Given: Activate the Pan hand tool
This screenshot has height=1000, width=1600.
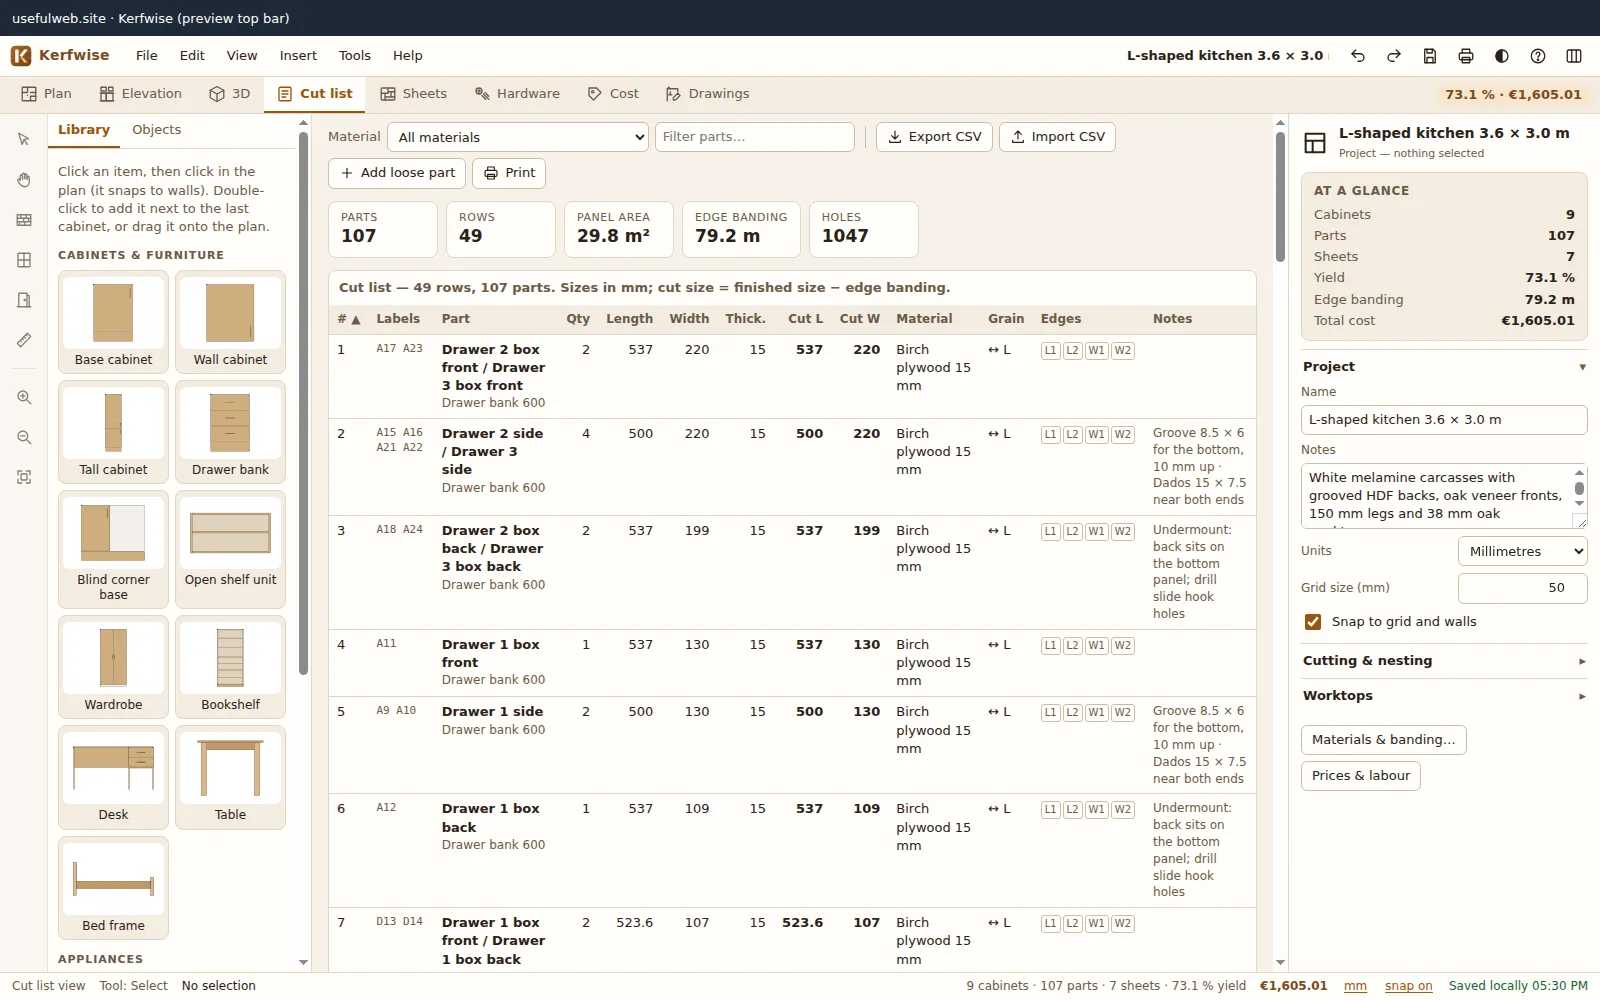Looking at the screenshot, I should click(x=24, y=180).
